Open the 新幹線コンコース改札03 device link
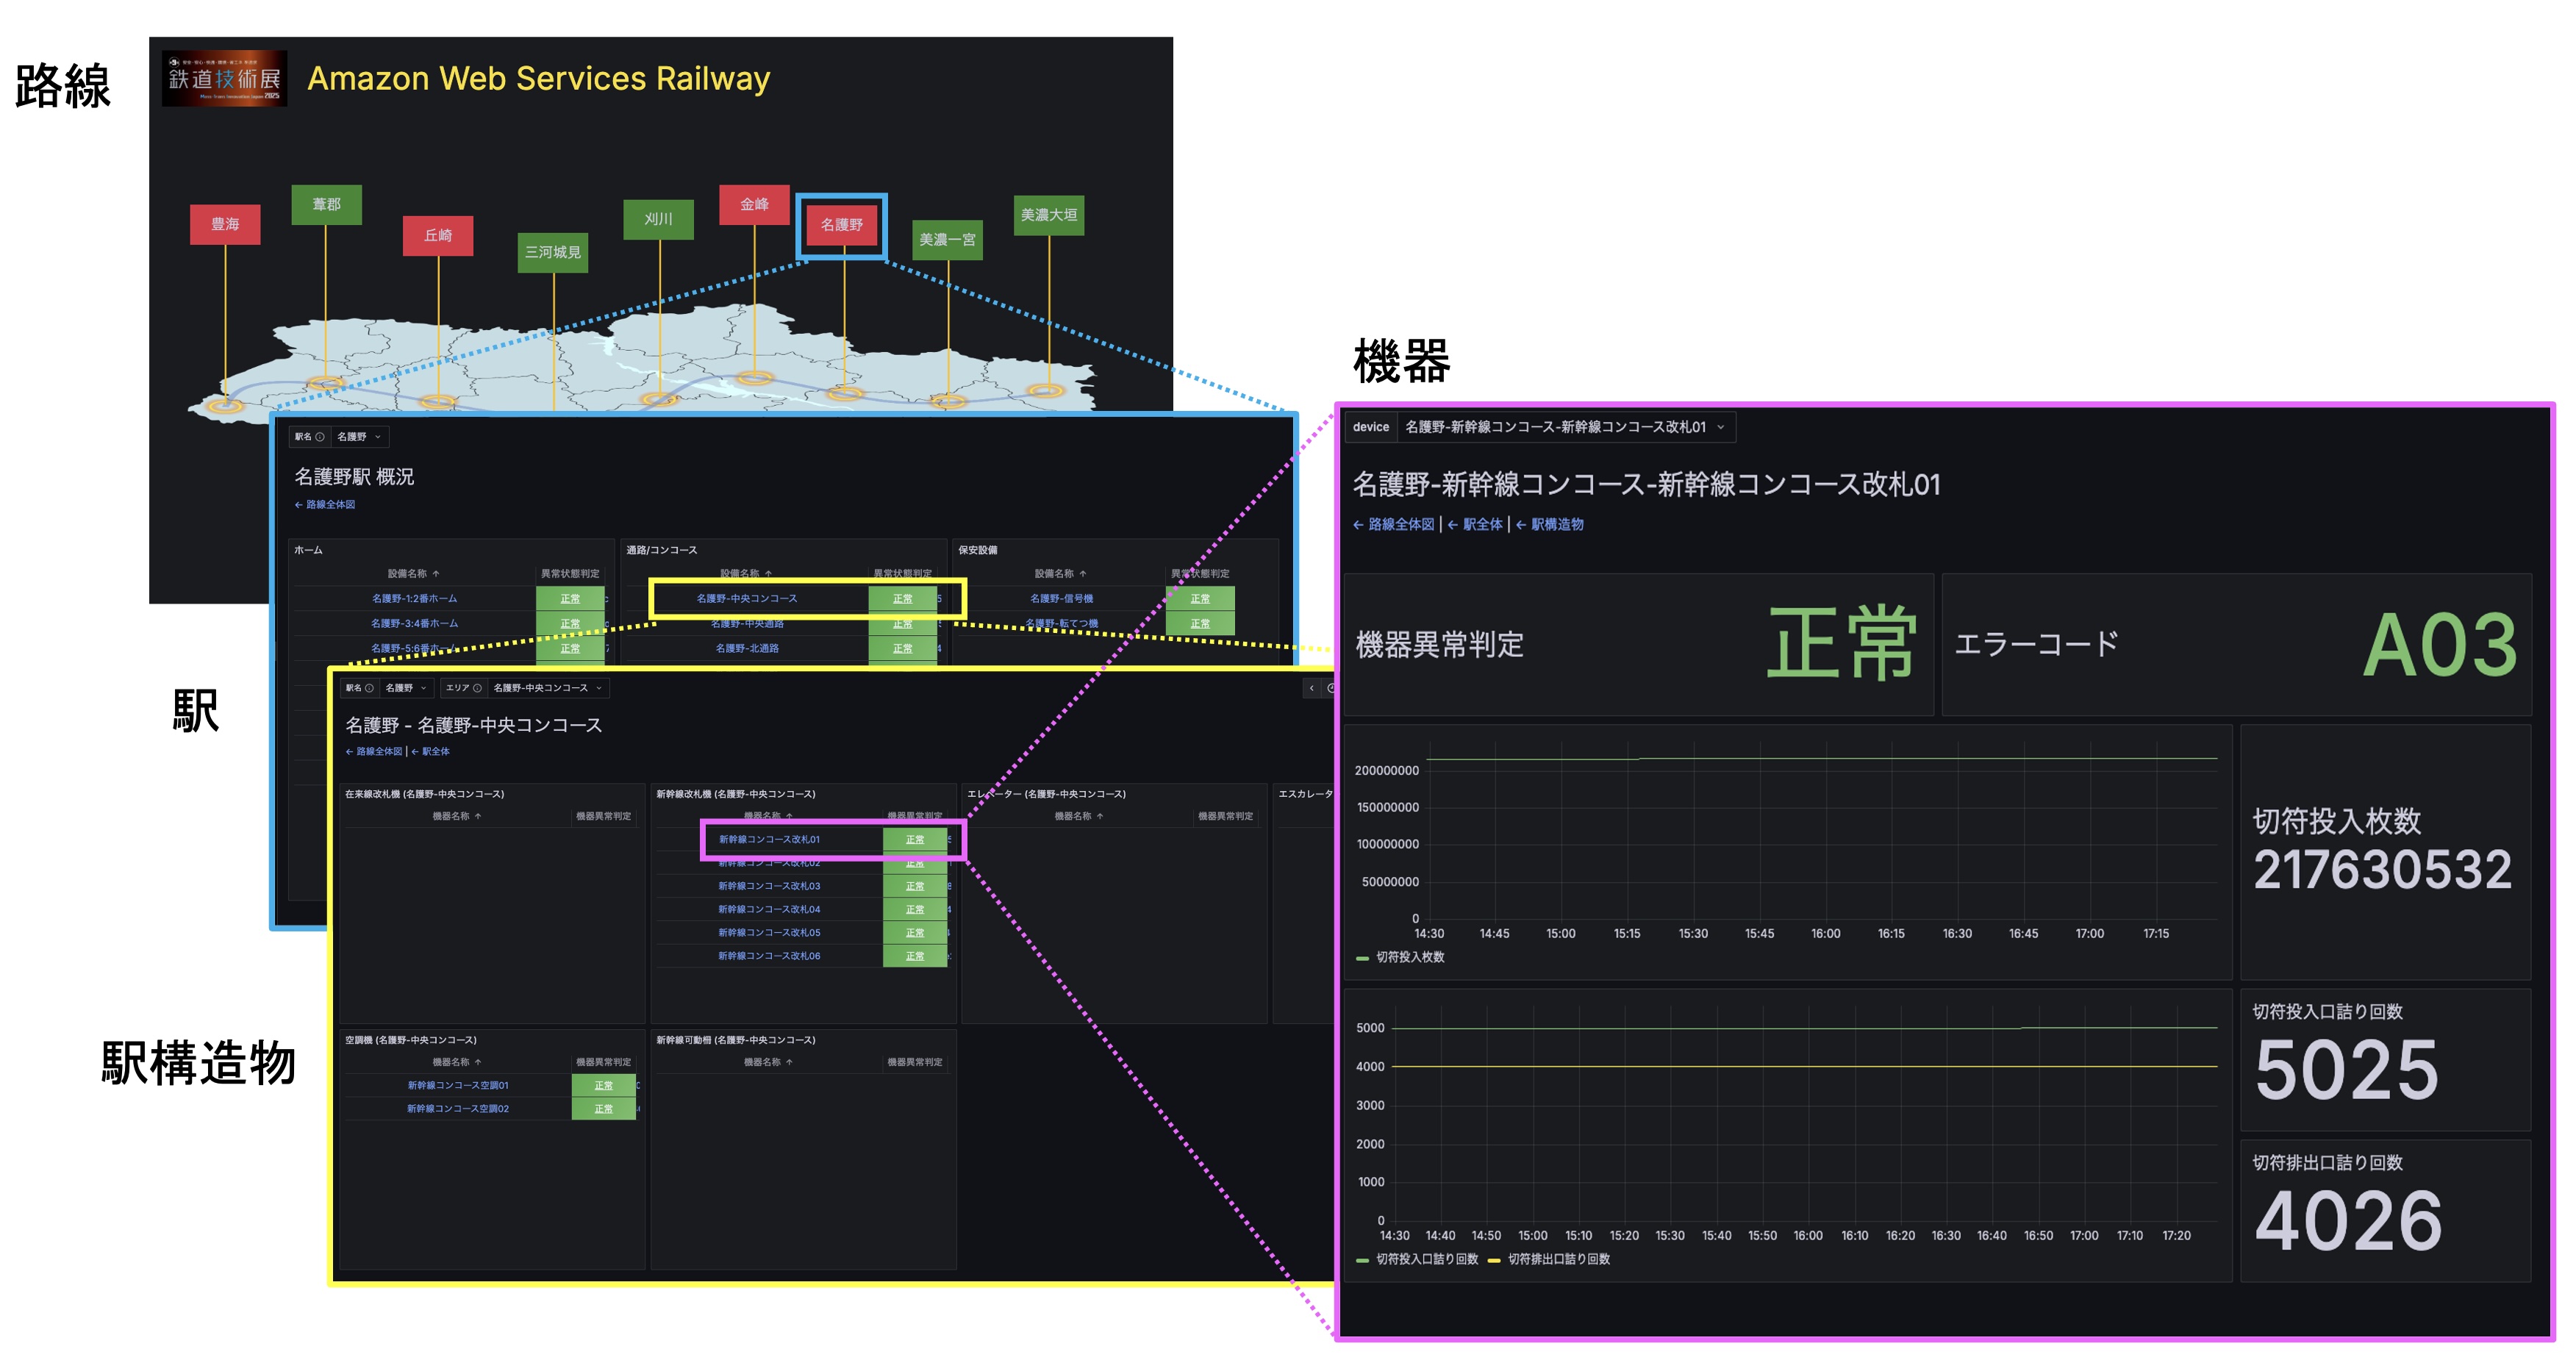Image resolution: width=2576 pixels, height=1360 pixels. coord(768,886)
